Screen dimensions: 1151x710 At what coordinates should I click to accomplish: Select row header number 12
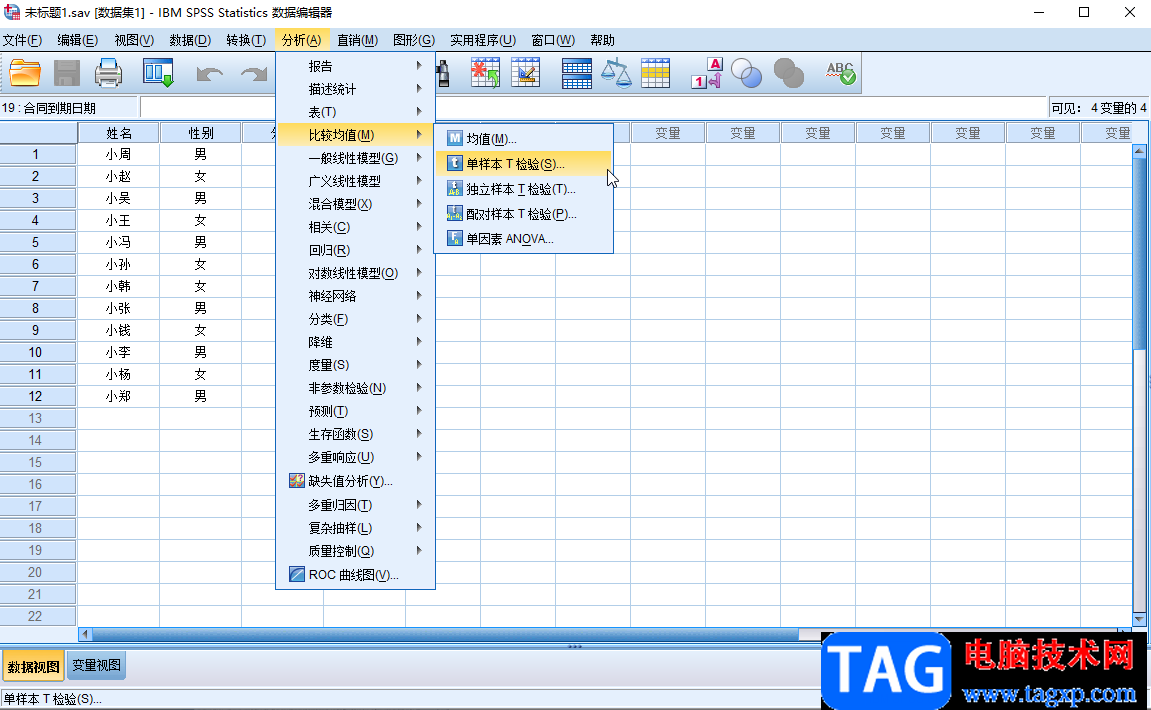point(38,396)
